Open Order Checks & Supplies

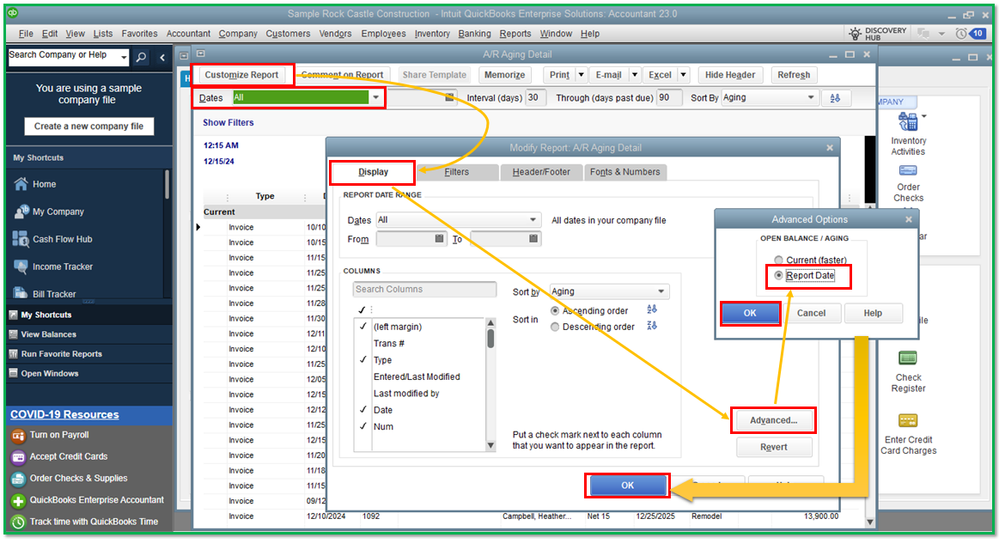(78, 478)
